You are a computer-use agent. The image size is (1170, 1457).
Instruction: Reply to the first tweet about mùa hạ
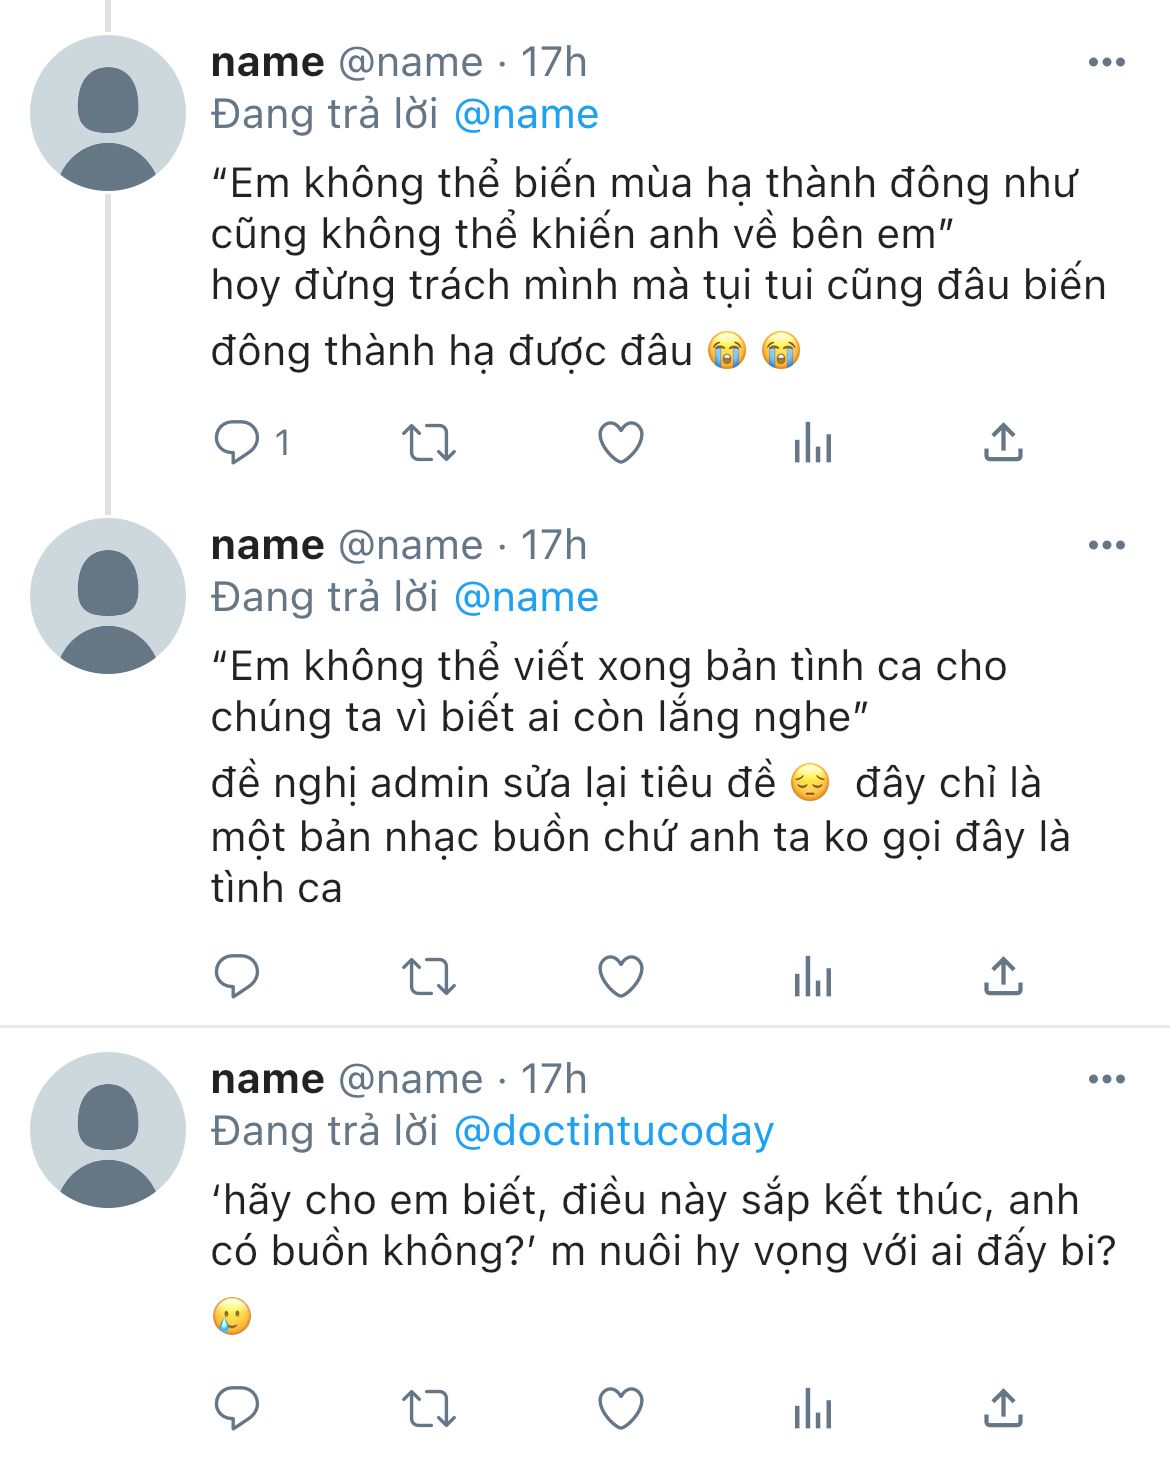pyautogui.click(x=238, y=442)
